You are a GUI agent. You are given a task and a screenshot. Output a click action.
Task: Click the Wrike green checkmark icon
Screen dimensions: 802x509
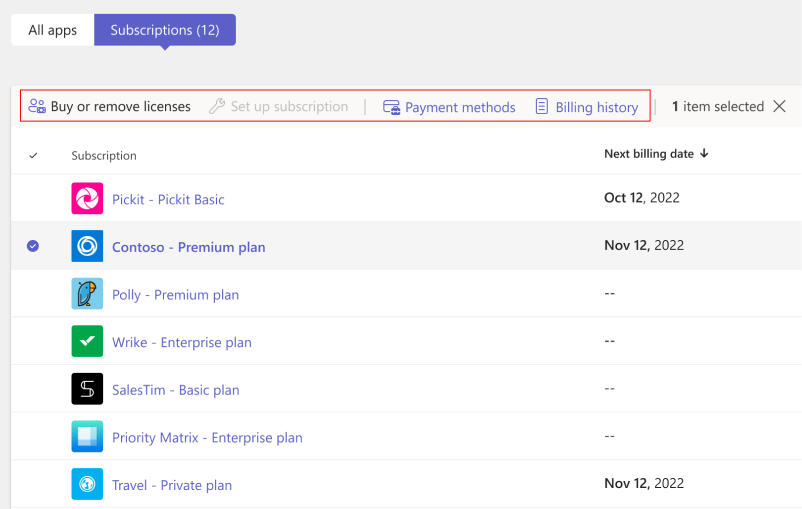(87, 342)
